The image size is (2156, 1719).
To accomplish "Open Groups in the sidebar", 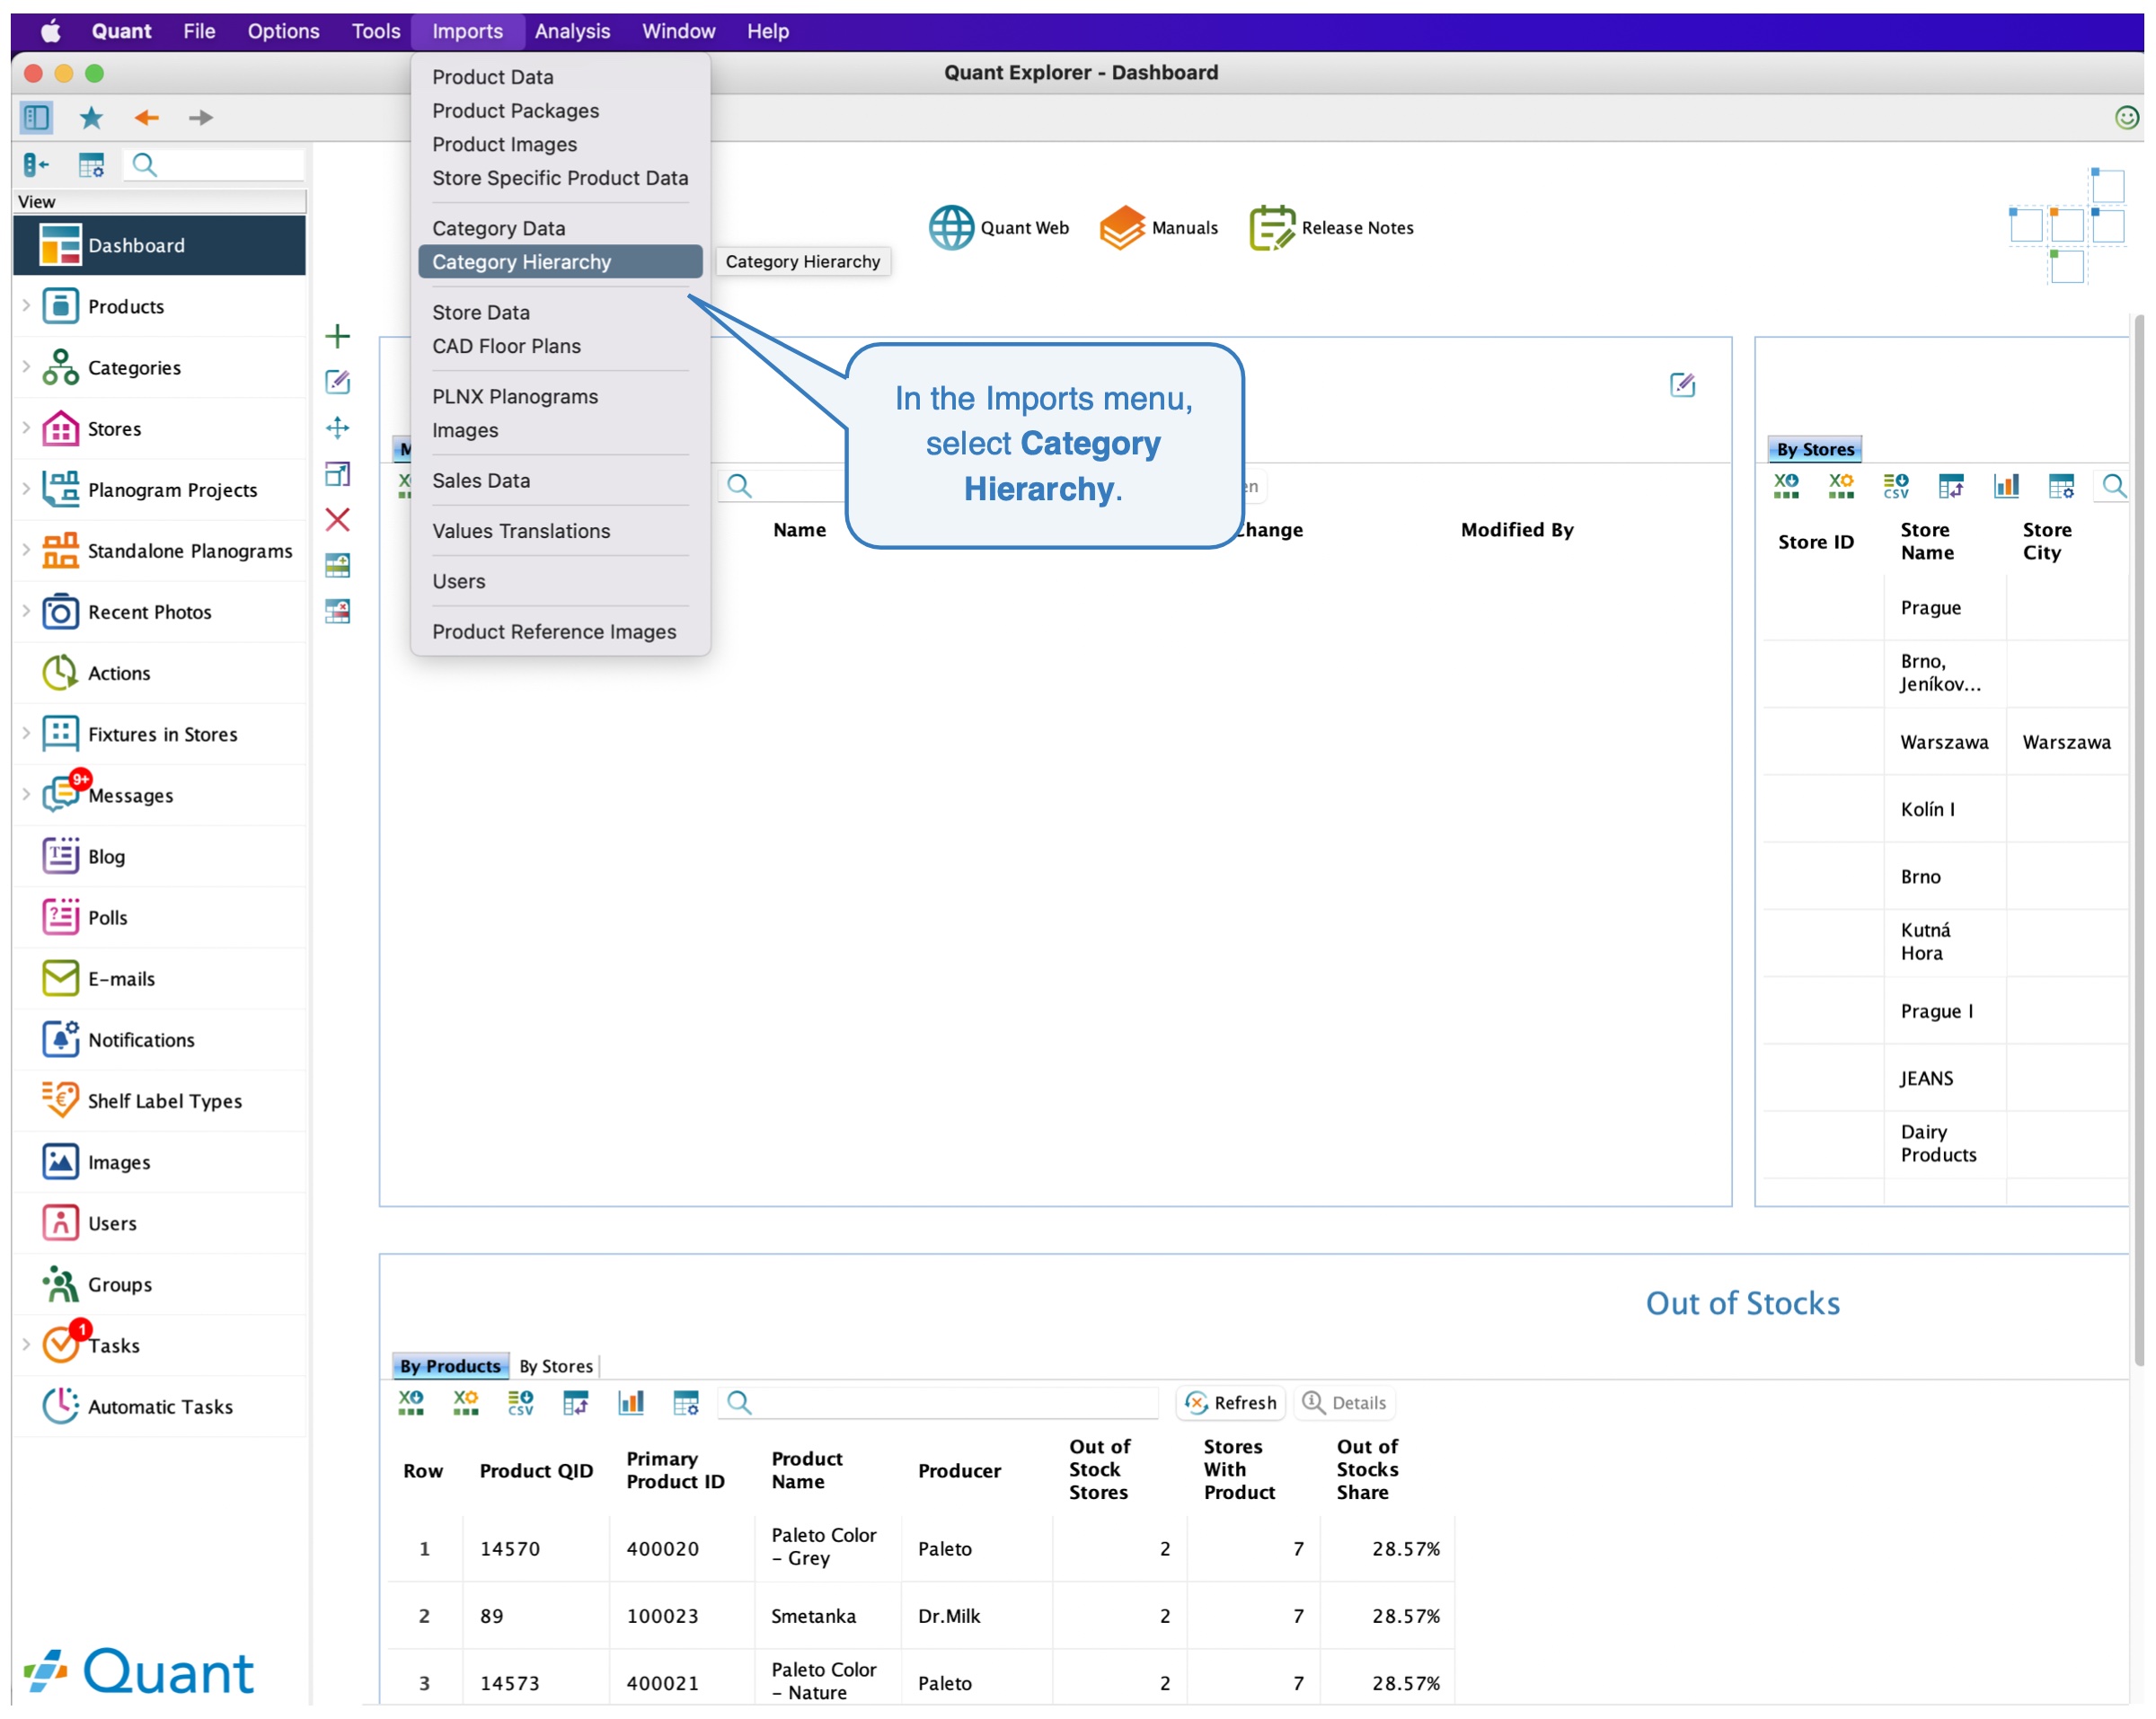I will click(160, 1284).
